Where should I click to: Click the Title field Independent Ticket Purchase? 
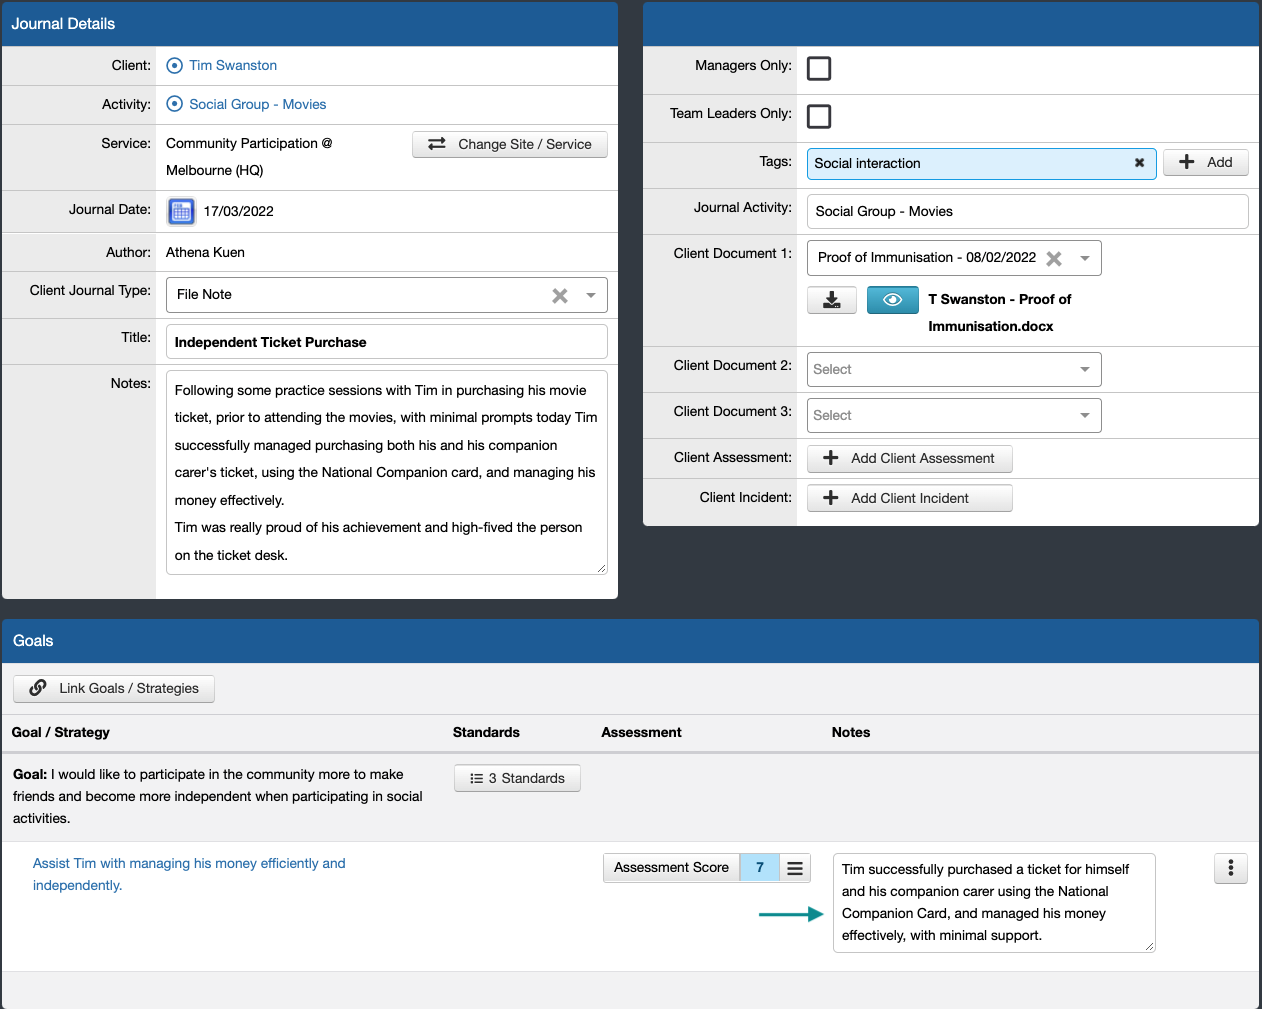click(387, 342)
